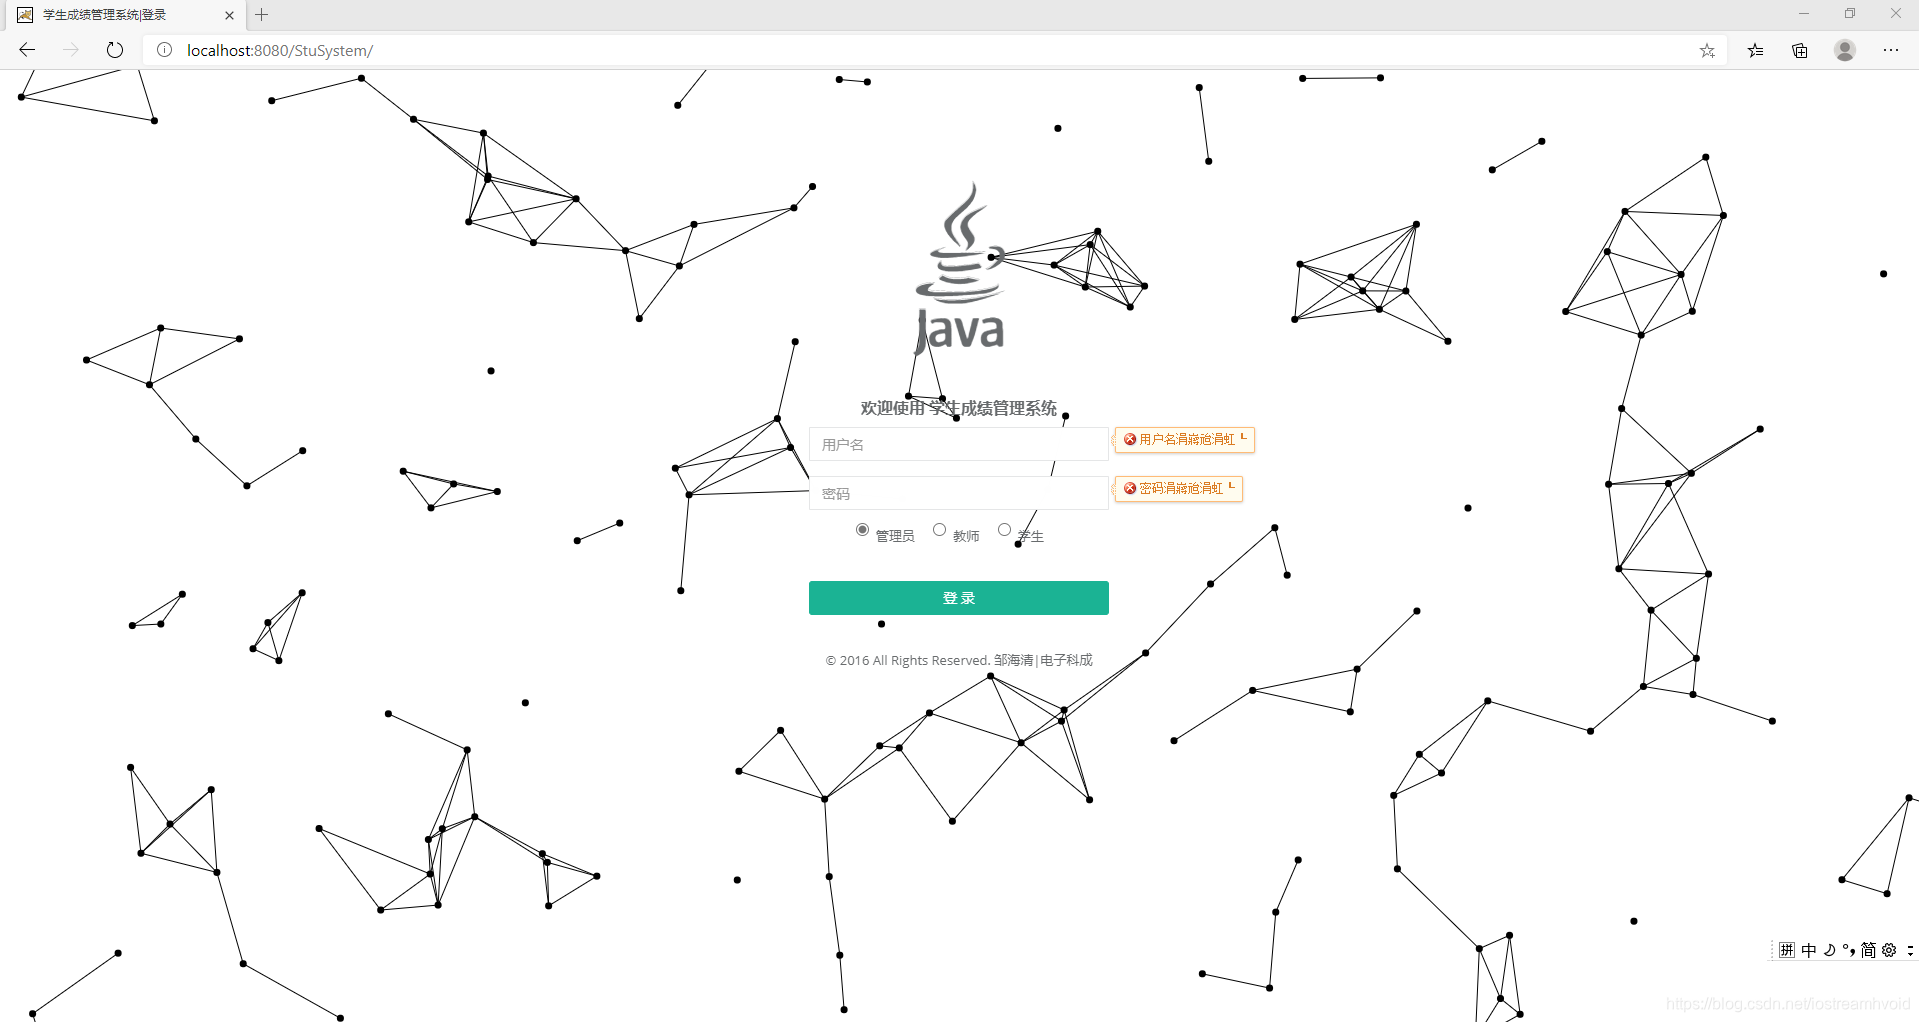View site information icon in address bar
The height and width of the screenshot is (1022, 1919).
[x=165, y=50]
